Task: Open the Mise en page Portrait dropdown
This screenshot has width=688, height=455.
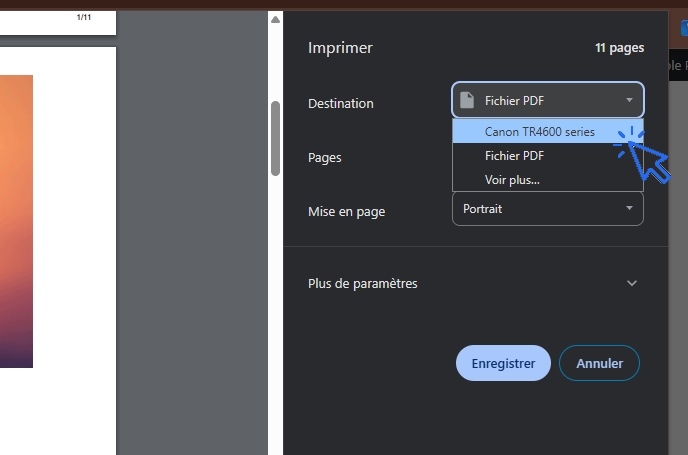Action: [547, 209]
